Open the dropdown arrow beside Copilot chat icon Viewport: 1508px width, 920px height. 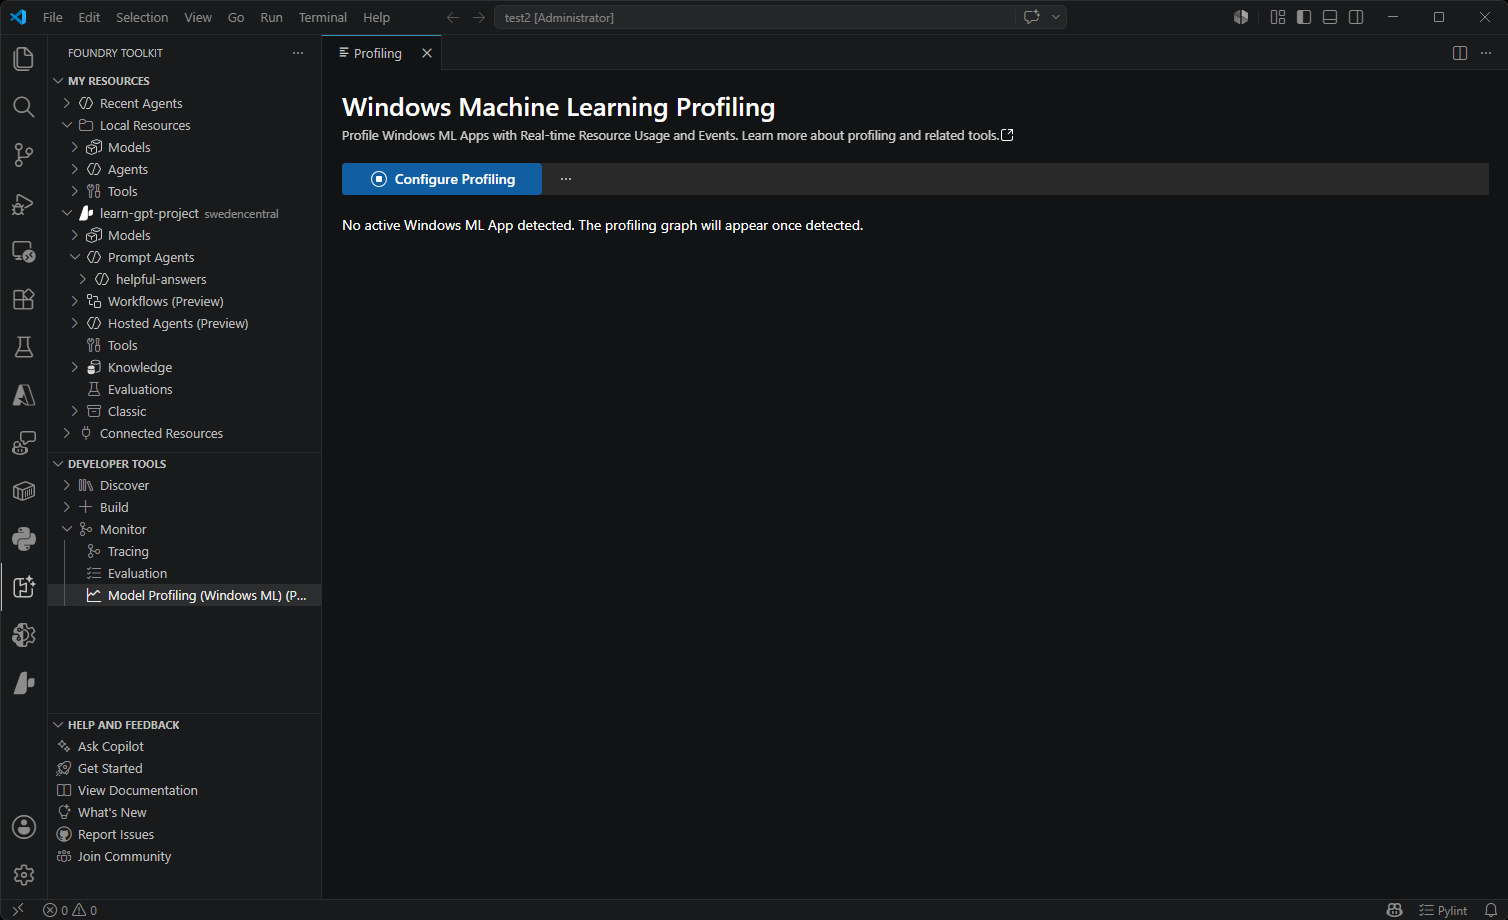(x=1055, y=17)
